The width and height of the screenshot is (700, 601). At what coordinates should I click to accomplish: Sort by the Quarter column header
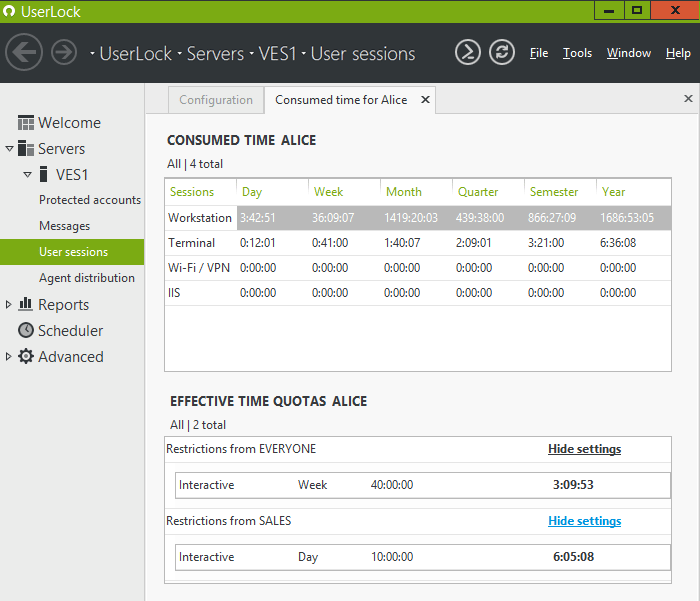pos(488,192)
